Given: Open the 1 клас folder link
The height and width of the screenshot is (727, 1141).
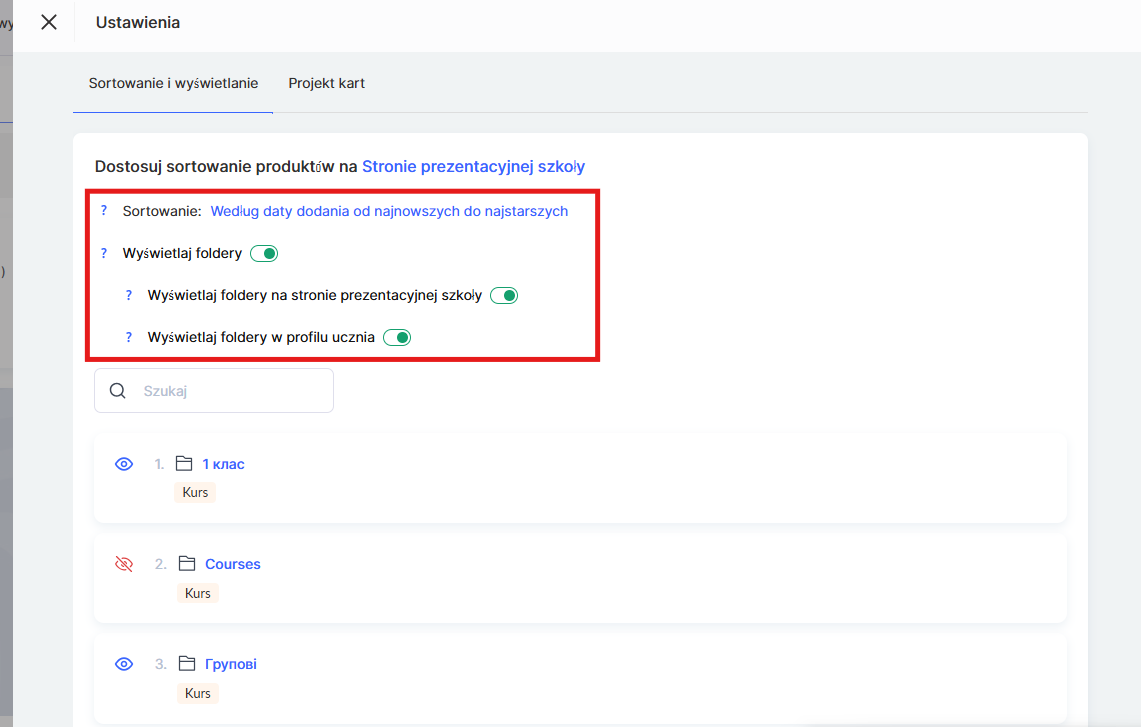Looking at the screenshot, I should [x=223, y=464].
